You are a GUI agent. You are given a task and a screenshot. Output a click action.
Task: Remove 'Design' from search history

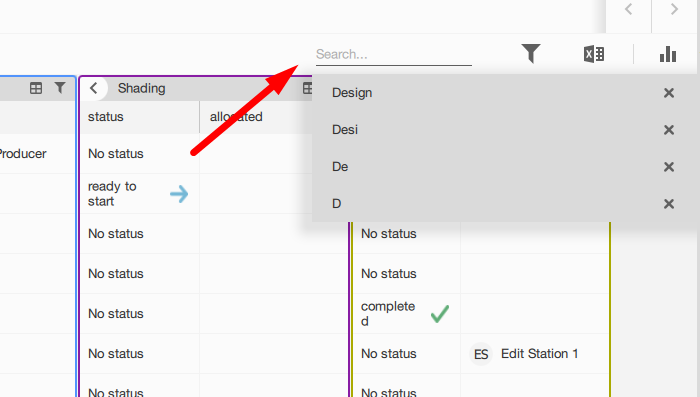[x=669, y=93]
